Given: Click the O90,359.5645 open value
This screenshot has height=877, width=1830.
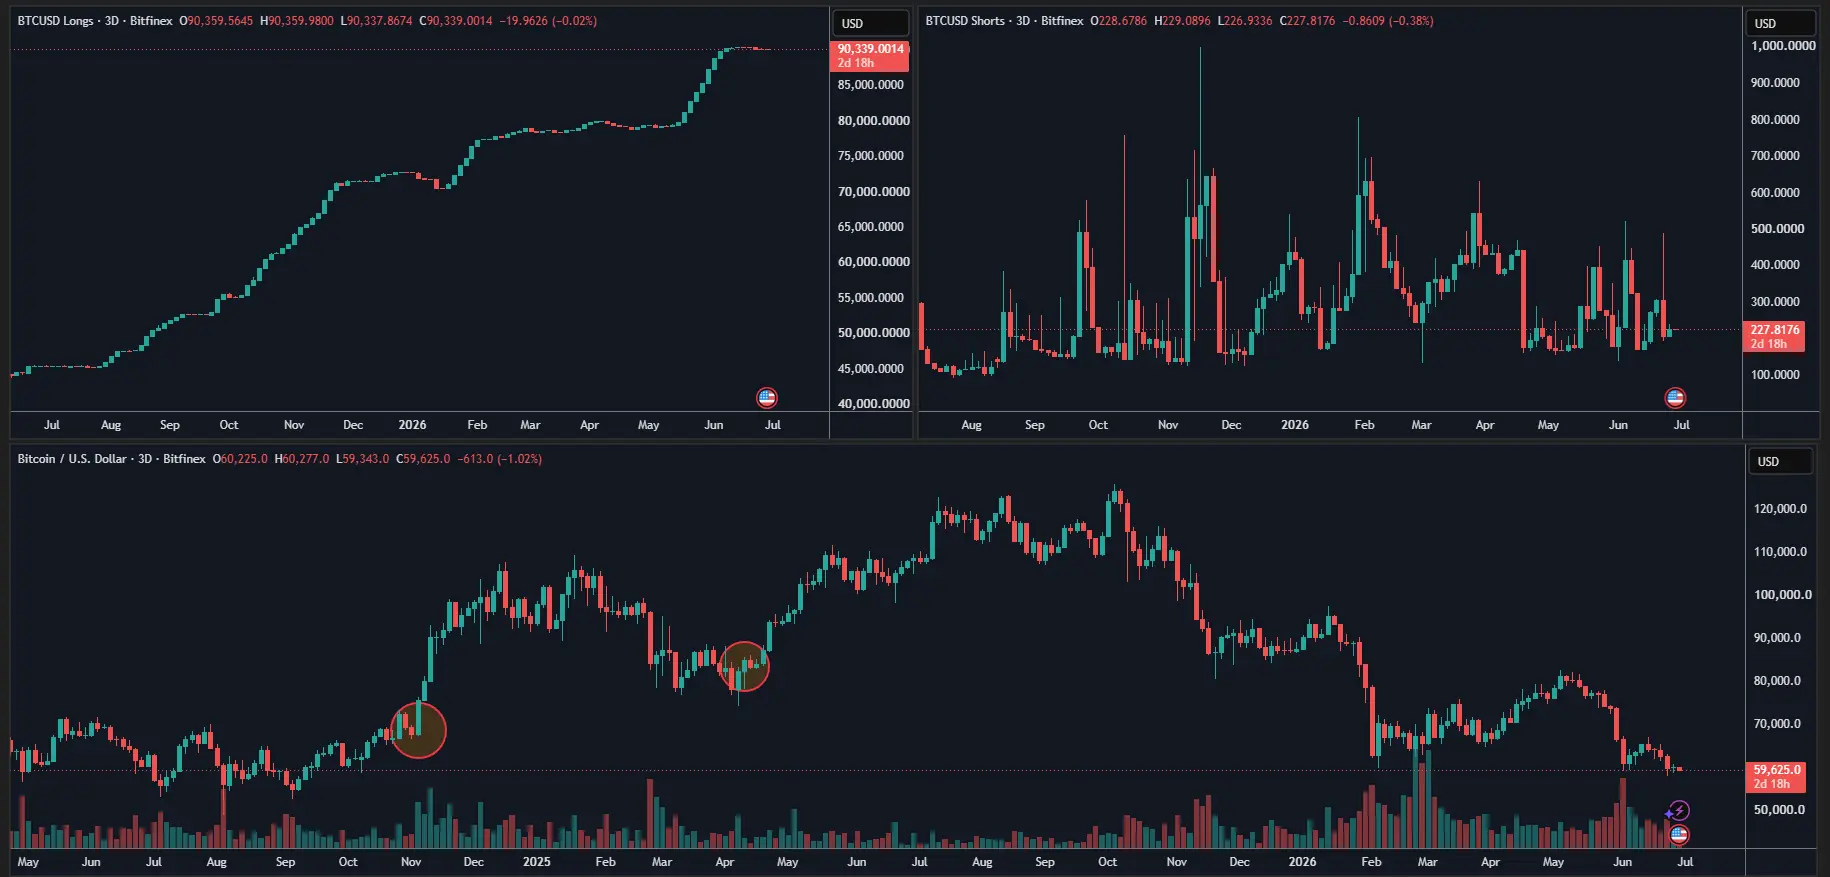Looking at the screenshot, I should [x=216, y=21].
